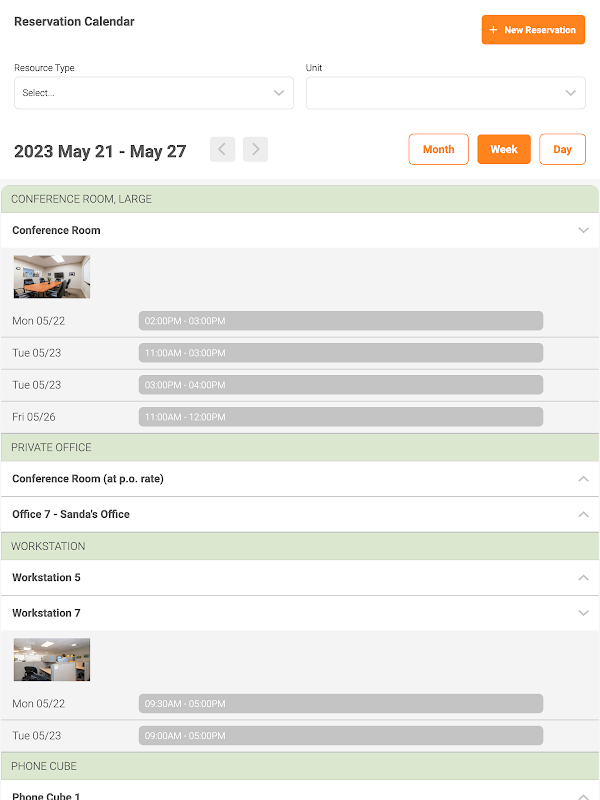Switch to Month view
This screenshot has width=600, height=800.
pos(438,149)
